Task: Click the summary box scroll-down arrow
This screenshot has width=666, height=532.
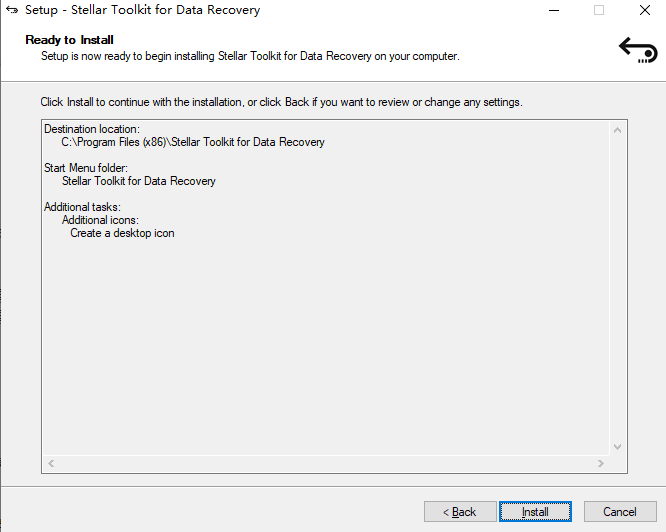Action: tap(618, 447)
